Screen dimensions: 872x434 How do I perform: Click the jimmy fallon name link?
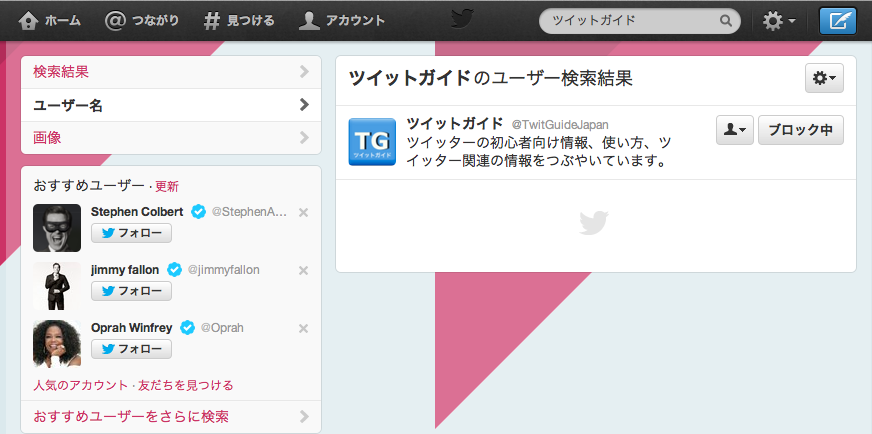(x=125, y=270)
